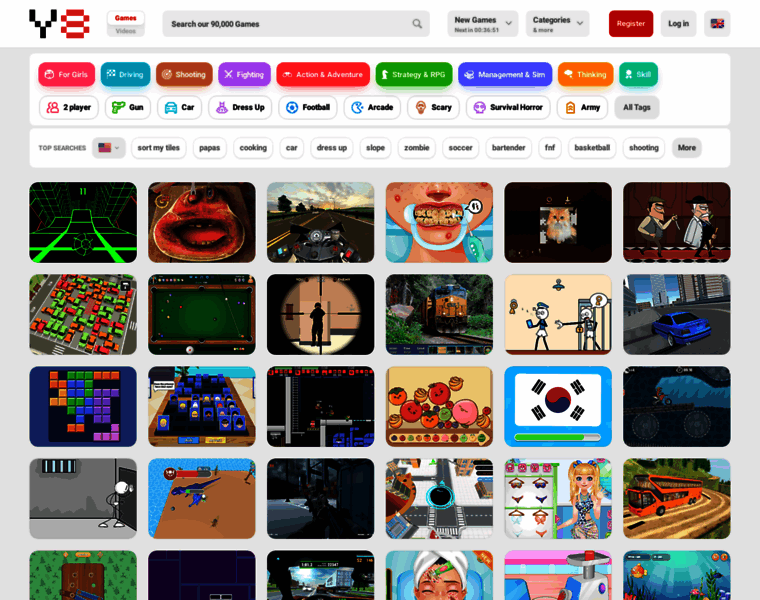Open the Thinking category
760x600 pixels.
tap(585, 75)
